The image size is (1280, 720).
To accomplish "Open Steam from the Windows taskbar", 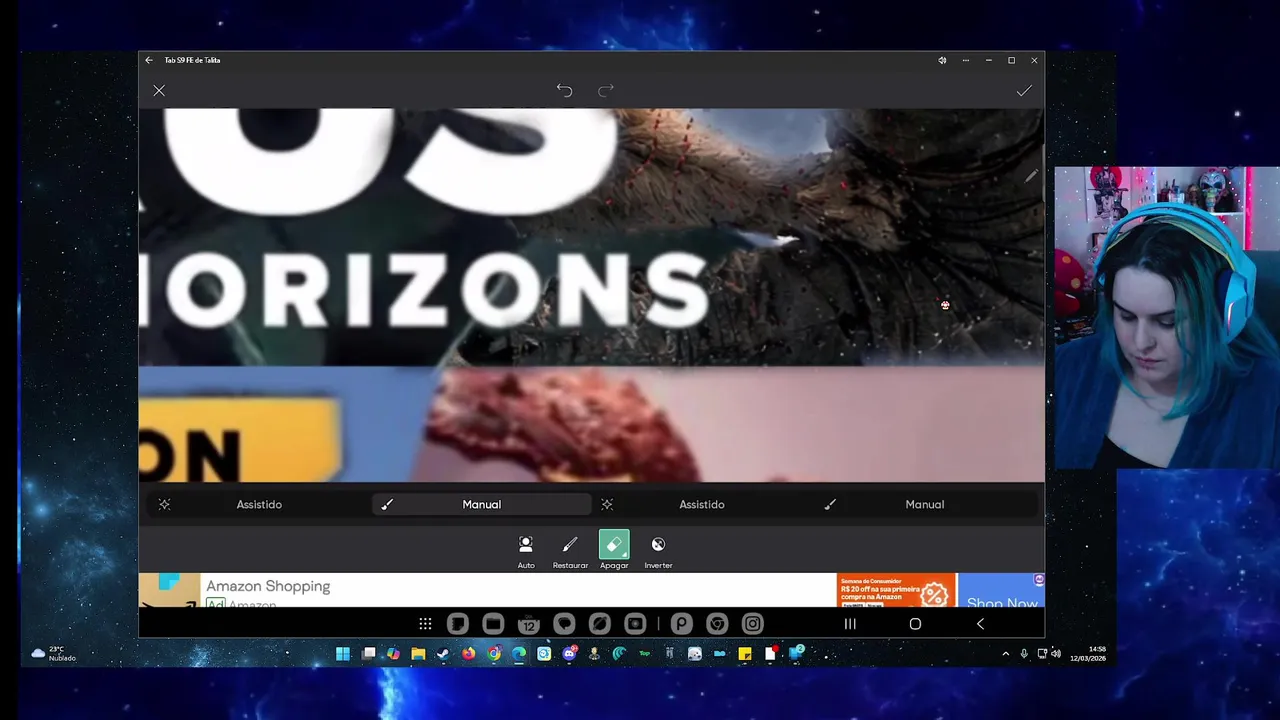I will [443, 654].
